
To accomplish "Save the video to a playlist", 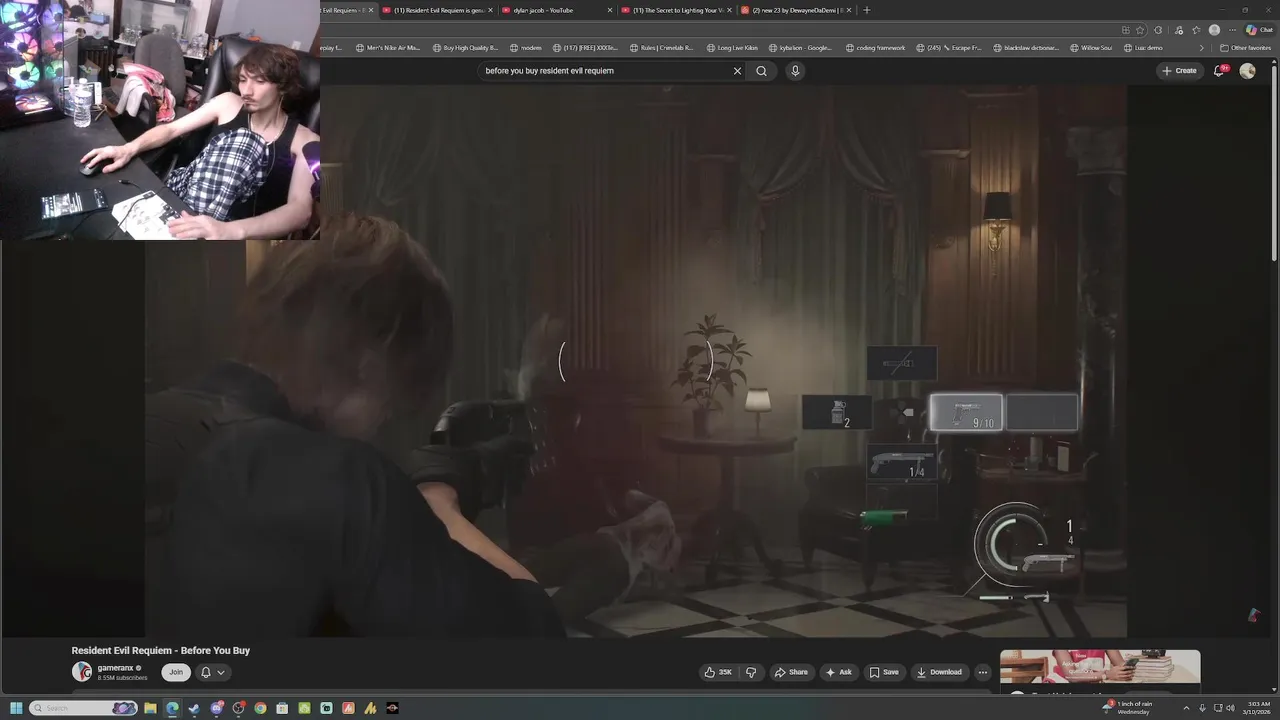I will (x=883, y=672).
